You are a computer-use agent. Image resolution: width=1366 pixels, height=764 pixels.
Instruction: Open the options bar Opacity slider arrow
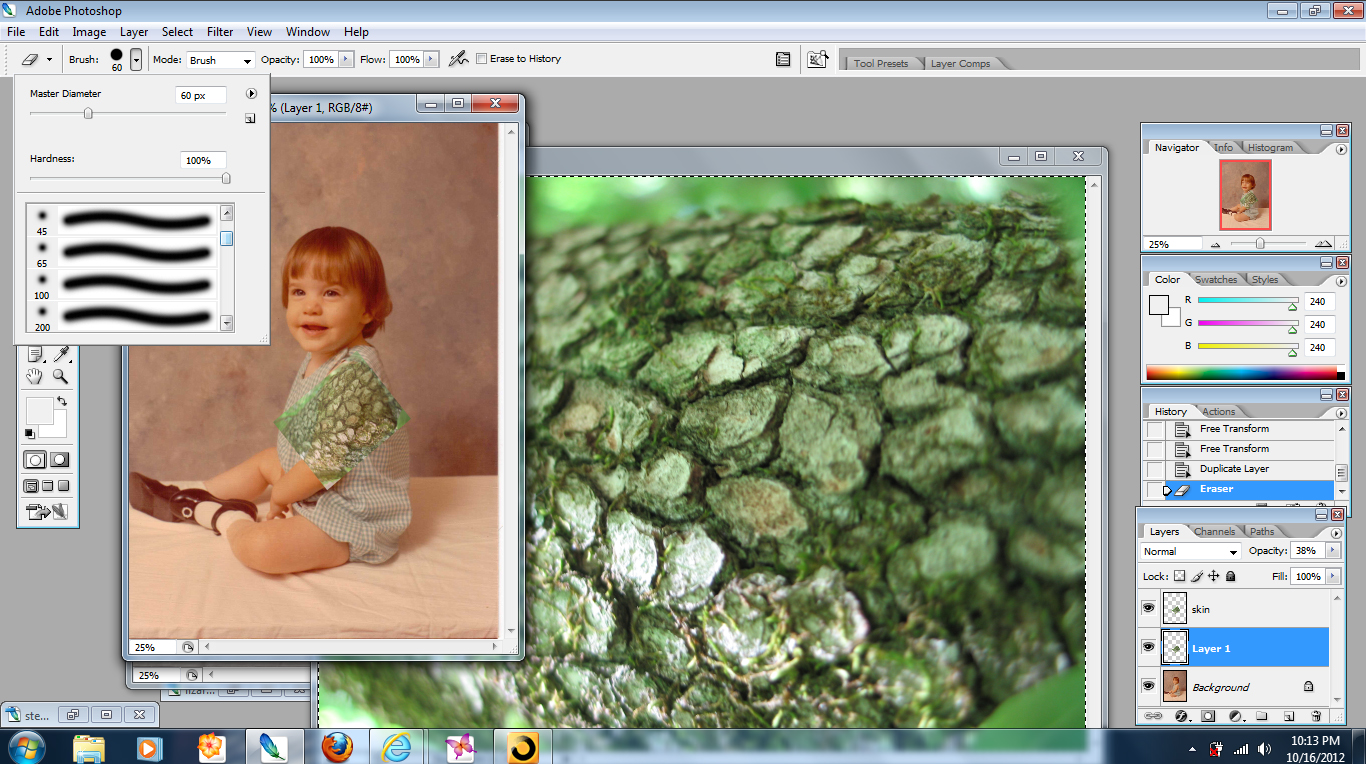click(x=346, y=59)
